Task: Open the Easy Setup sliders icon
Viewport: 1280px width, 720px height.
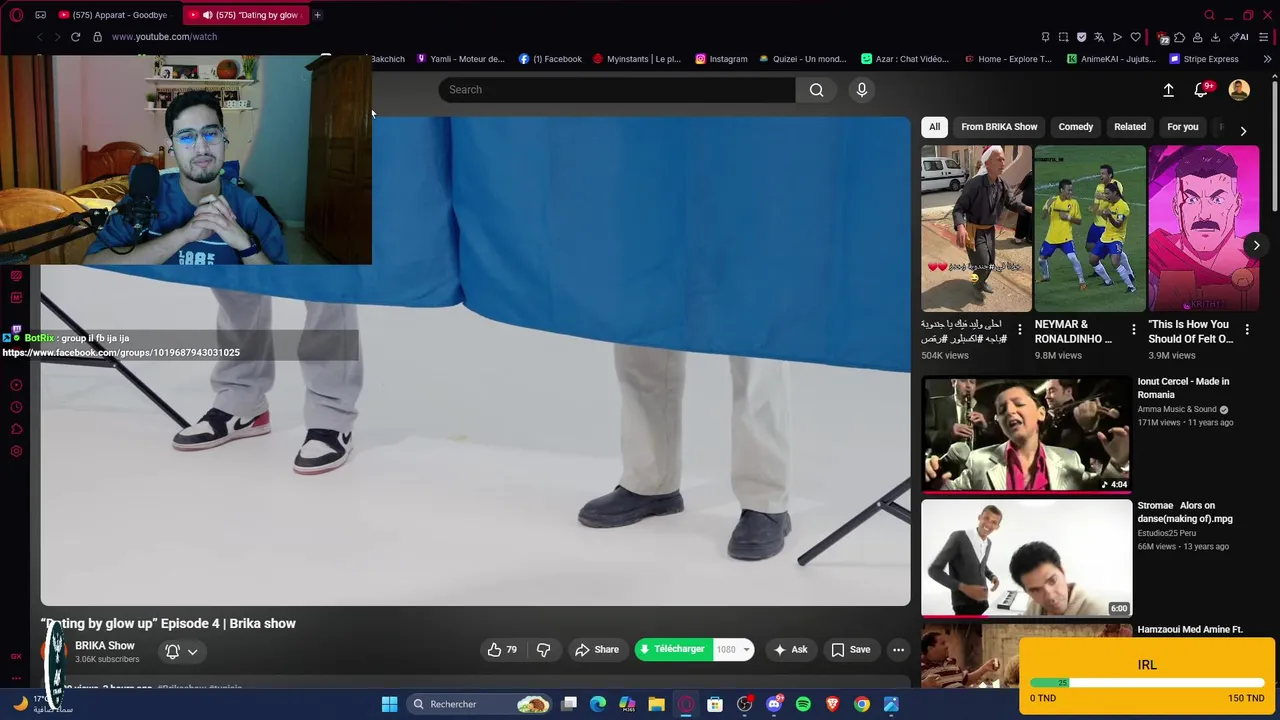Action: click(x=1264, y=37)
